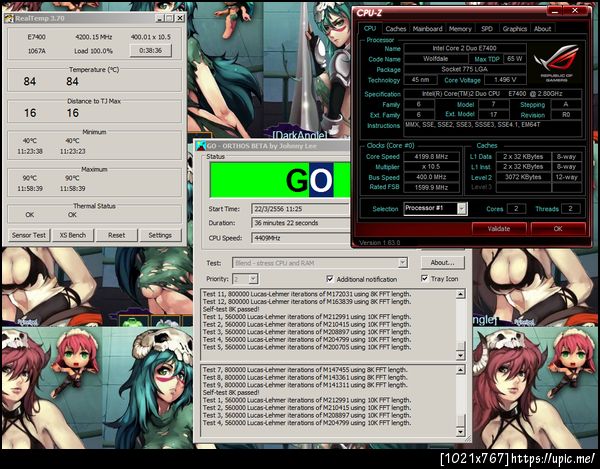600x469 pixels.
Task: Click the Start Time field in ORTHOS
Action: pos(300,209)
